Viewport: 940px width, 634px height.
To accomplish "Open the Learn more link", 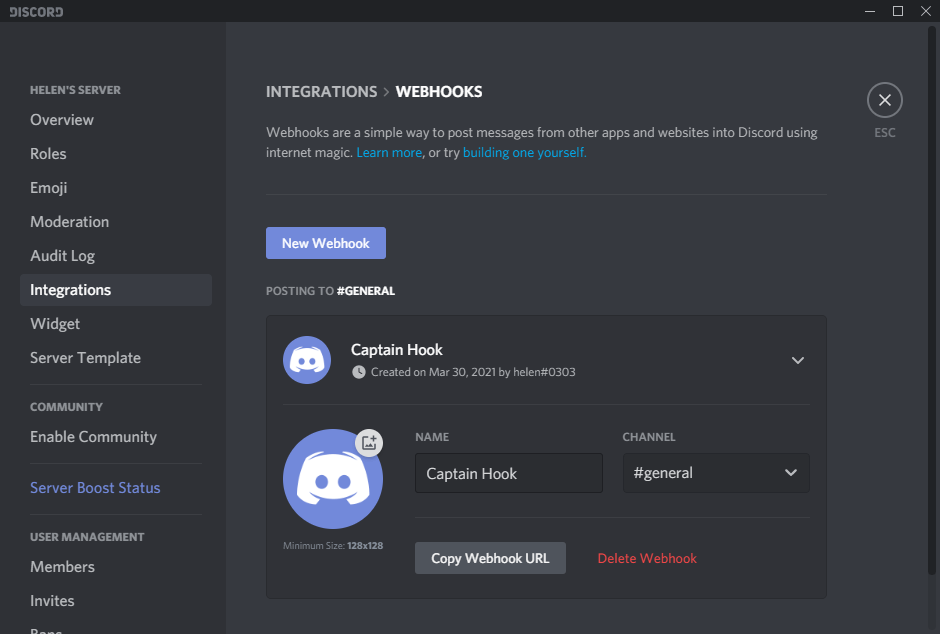I will 389,153.
